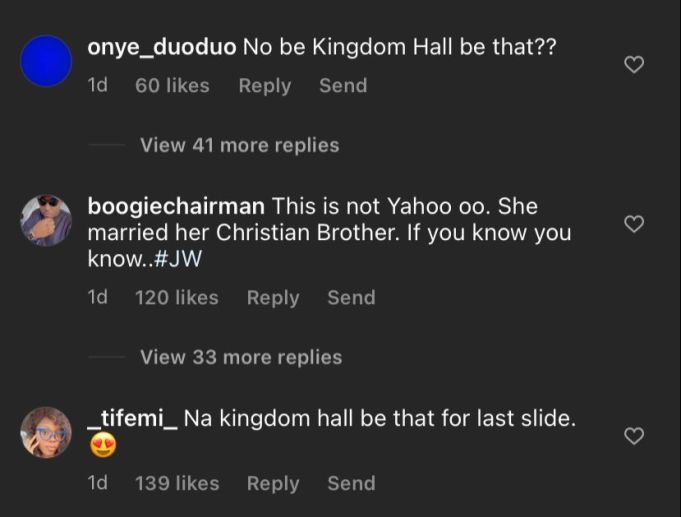Tap the heart on _tifemi_'s comment
Screen dimensions: 681x517
pyautogui.click(x=633, y=436)
